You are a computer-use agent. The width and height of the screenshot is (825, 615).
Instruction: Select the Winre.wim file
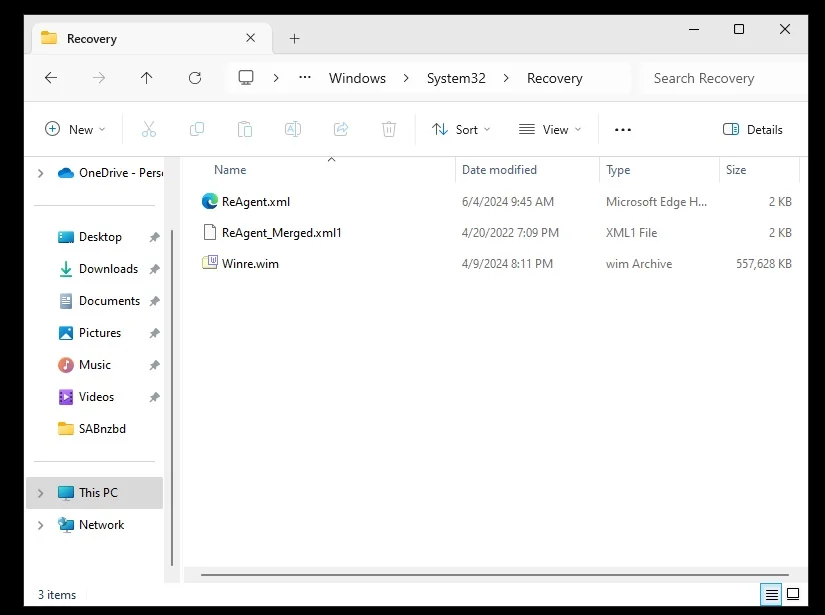click(x=250, y=264)
